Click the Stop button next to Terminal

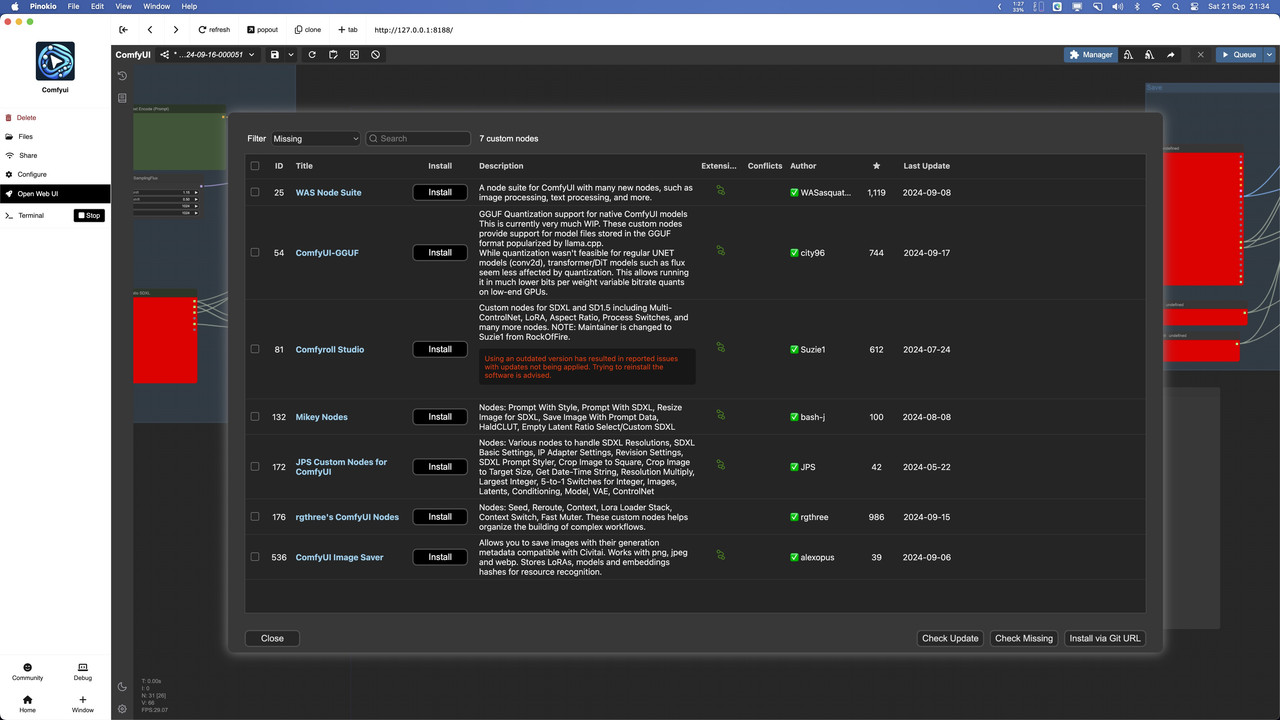(x=89, y=215)
